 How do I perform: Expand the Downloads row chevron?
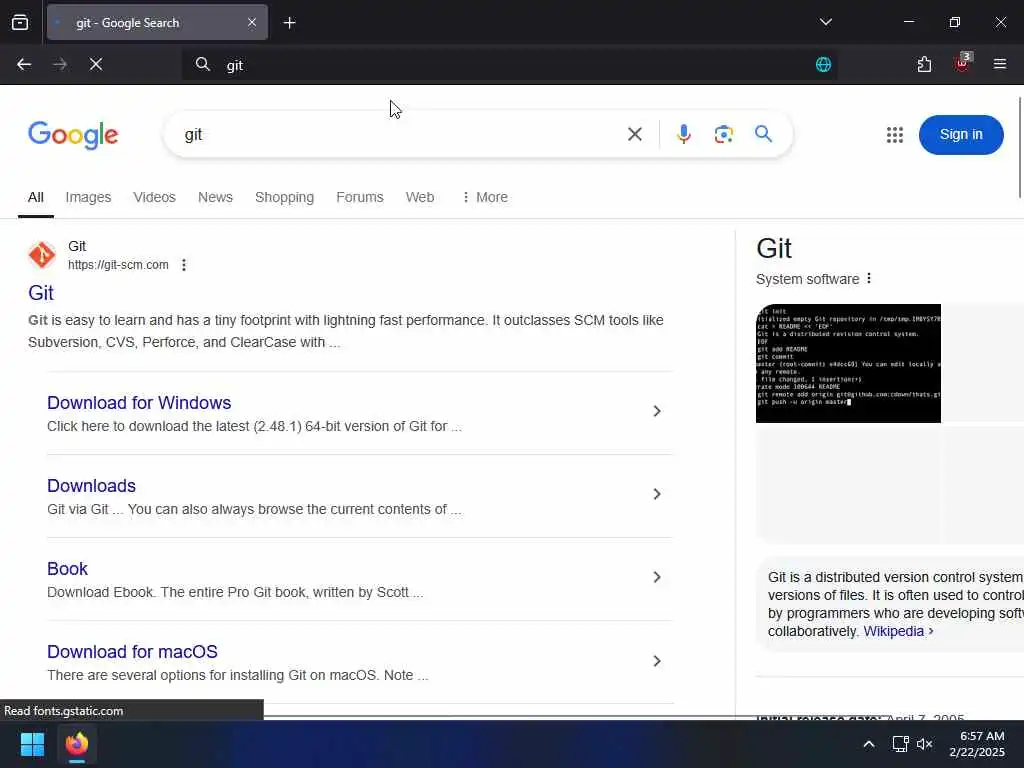tap(657, 494)
